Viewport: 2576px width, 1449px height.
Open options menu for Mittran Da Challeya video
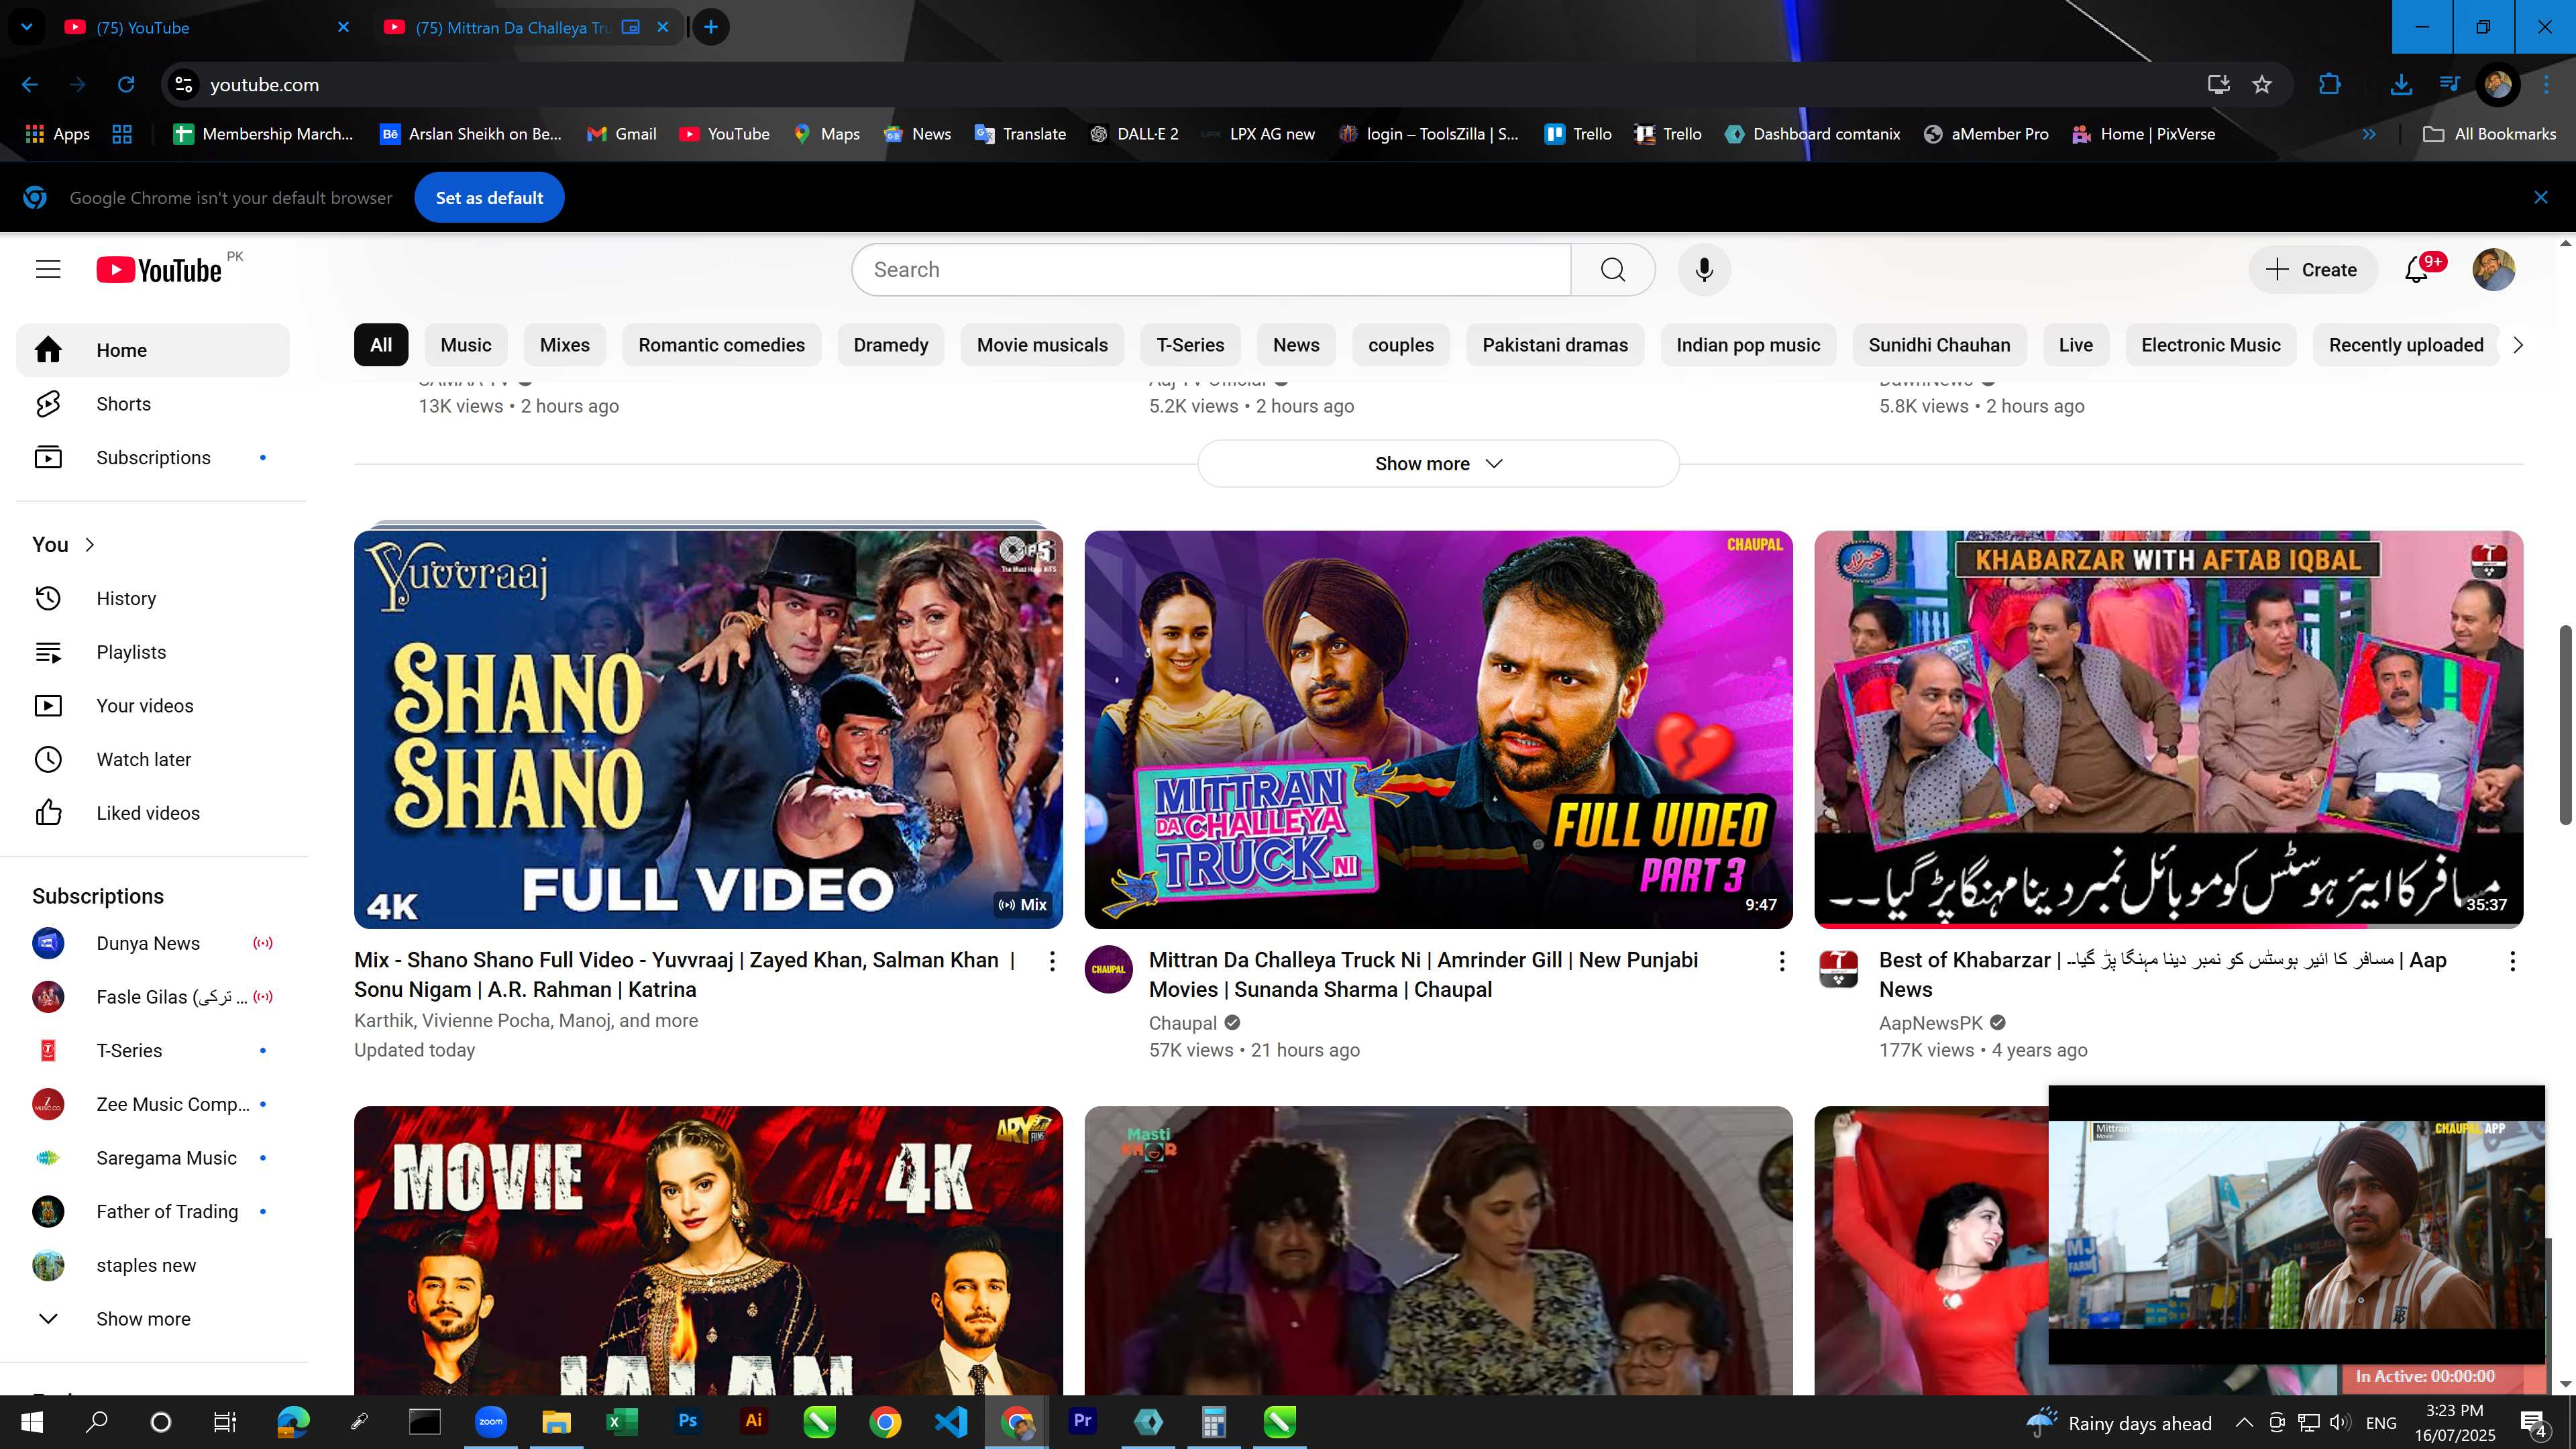click(1781, 961)
